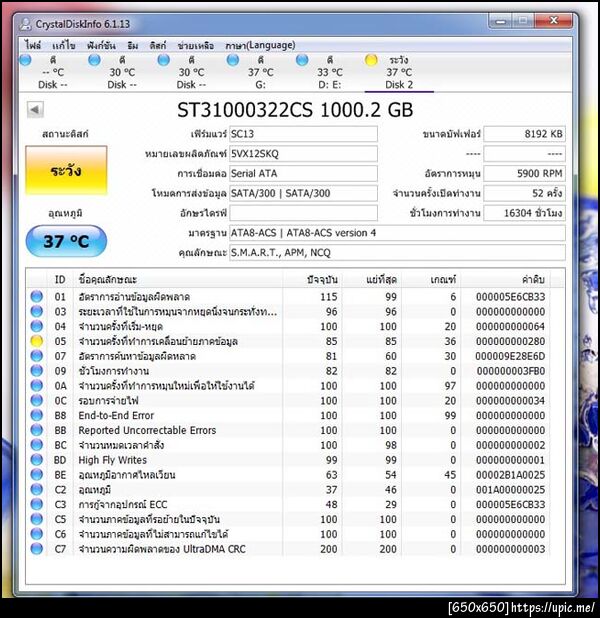
Task: Click power on hours field showing 16304
Action: pos(524,213)
